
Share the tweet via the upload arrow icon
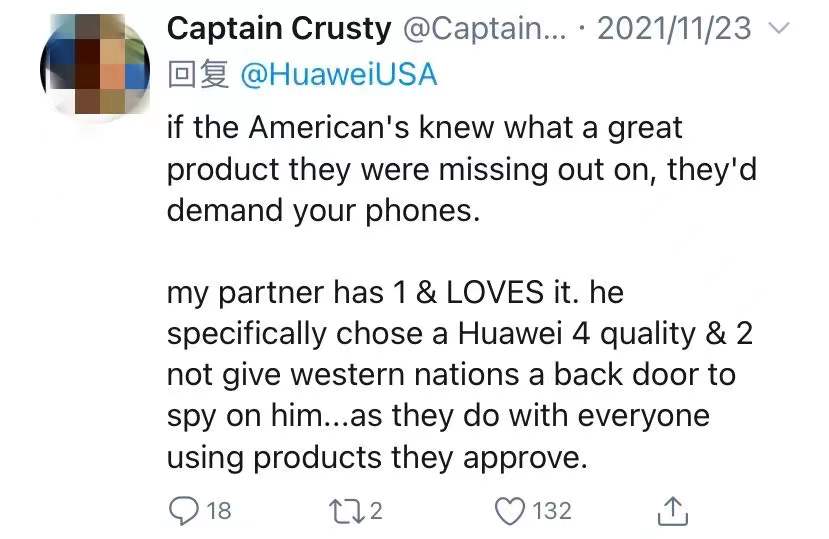[x=673, y=510]
